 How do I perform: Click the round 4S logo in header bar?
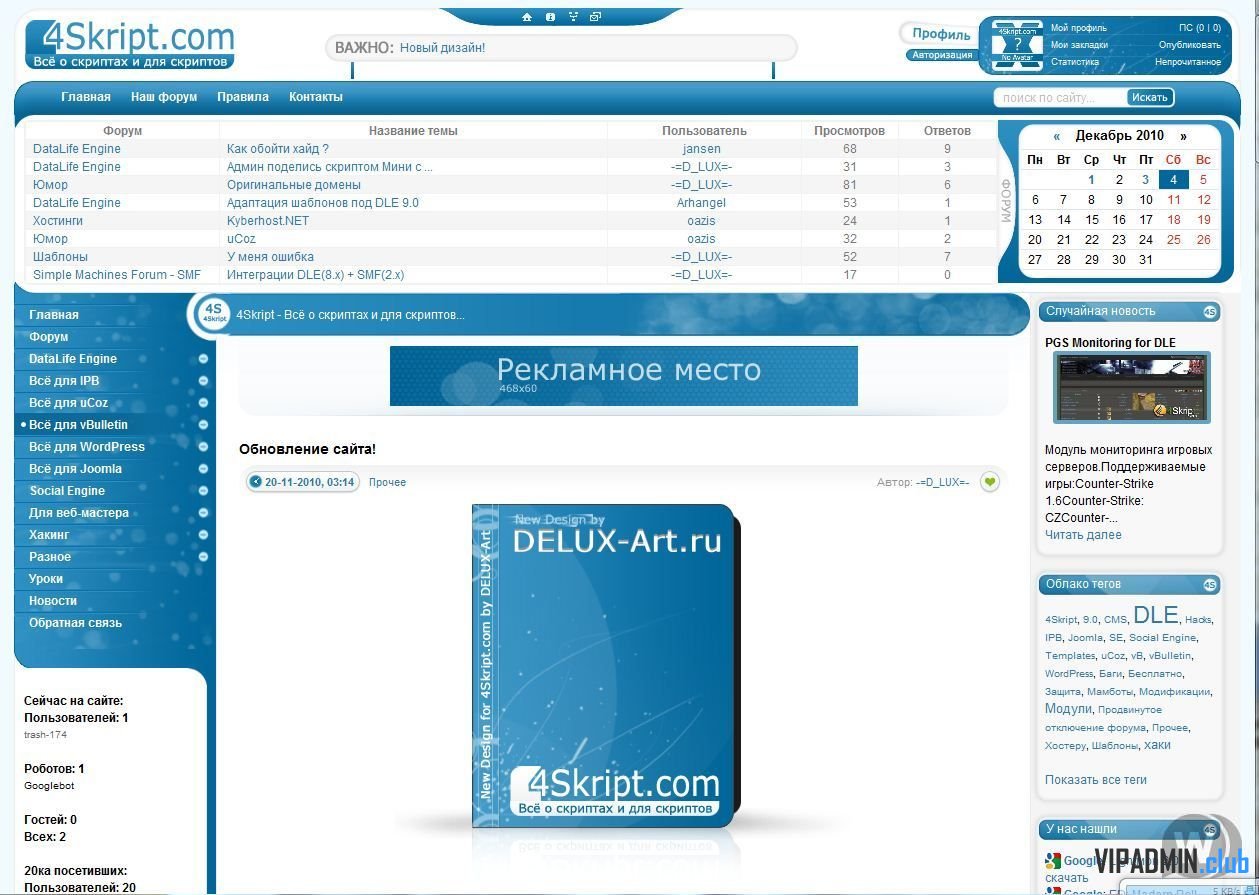pyautogui.click(x=212, y=314)
